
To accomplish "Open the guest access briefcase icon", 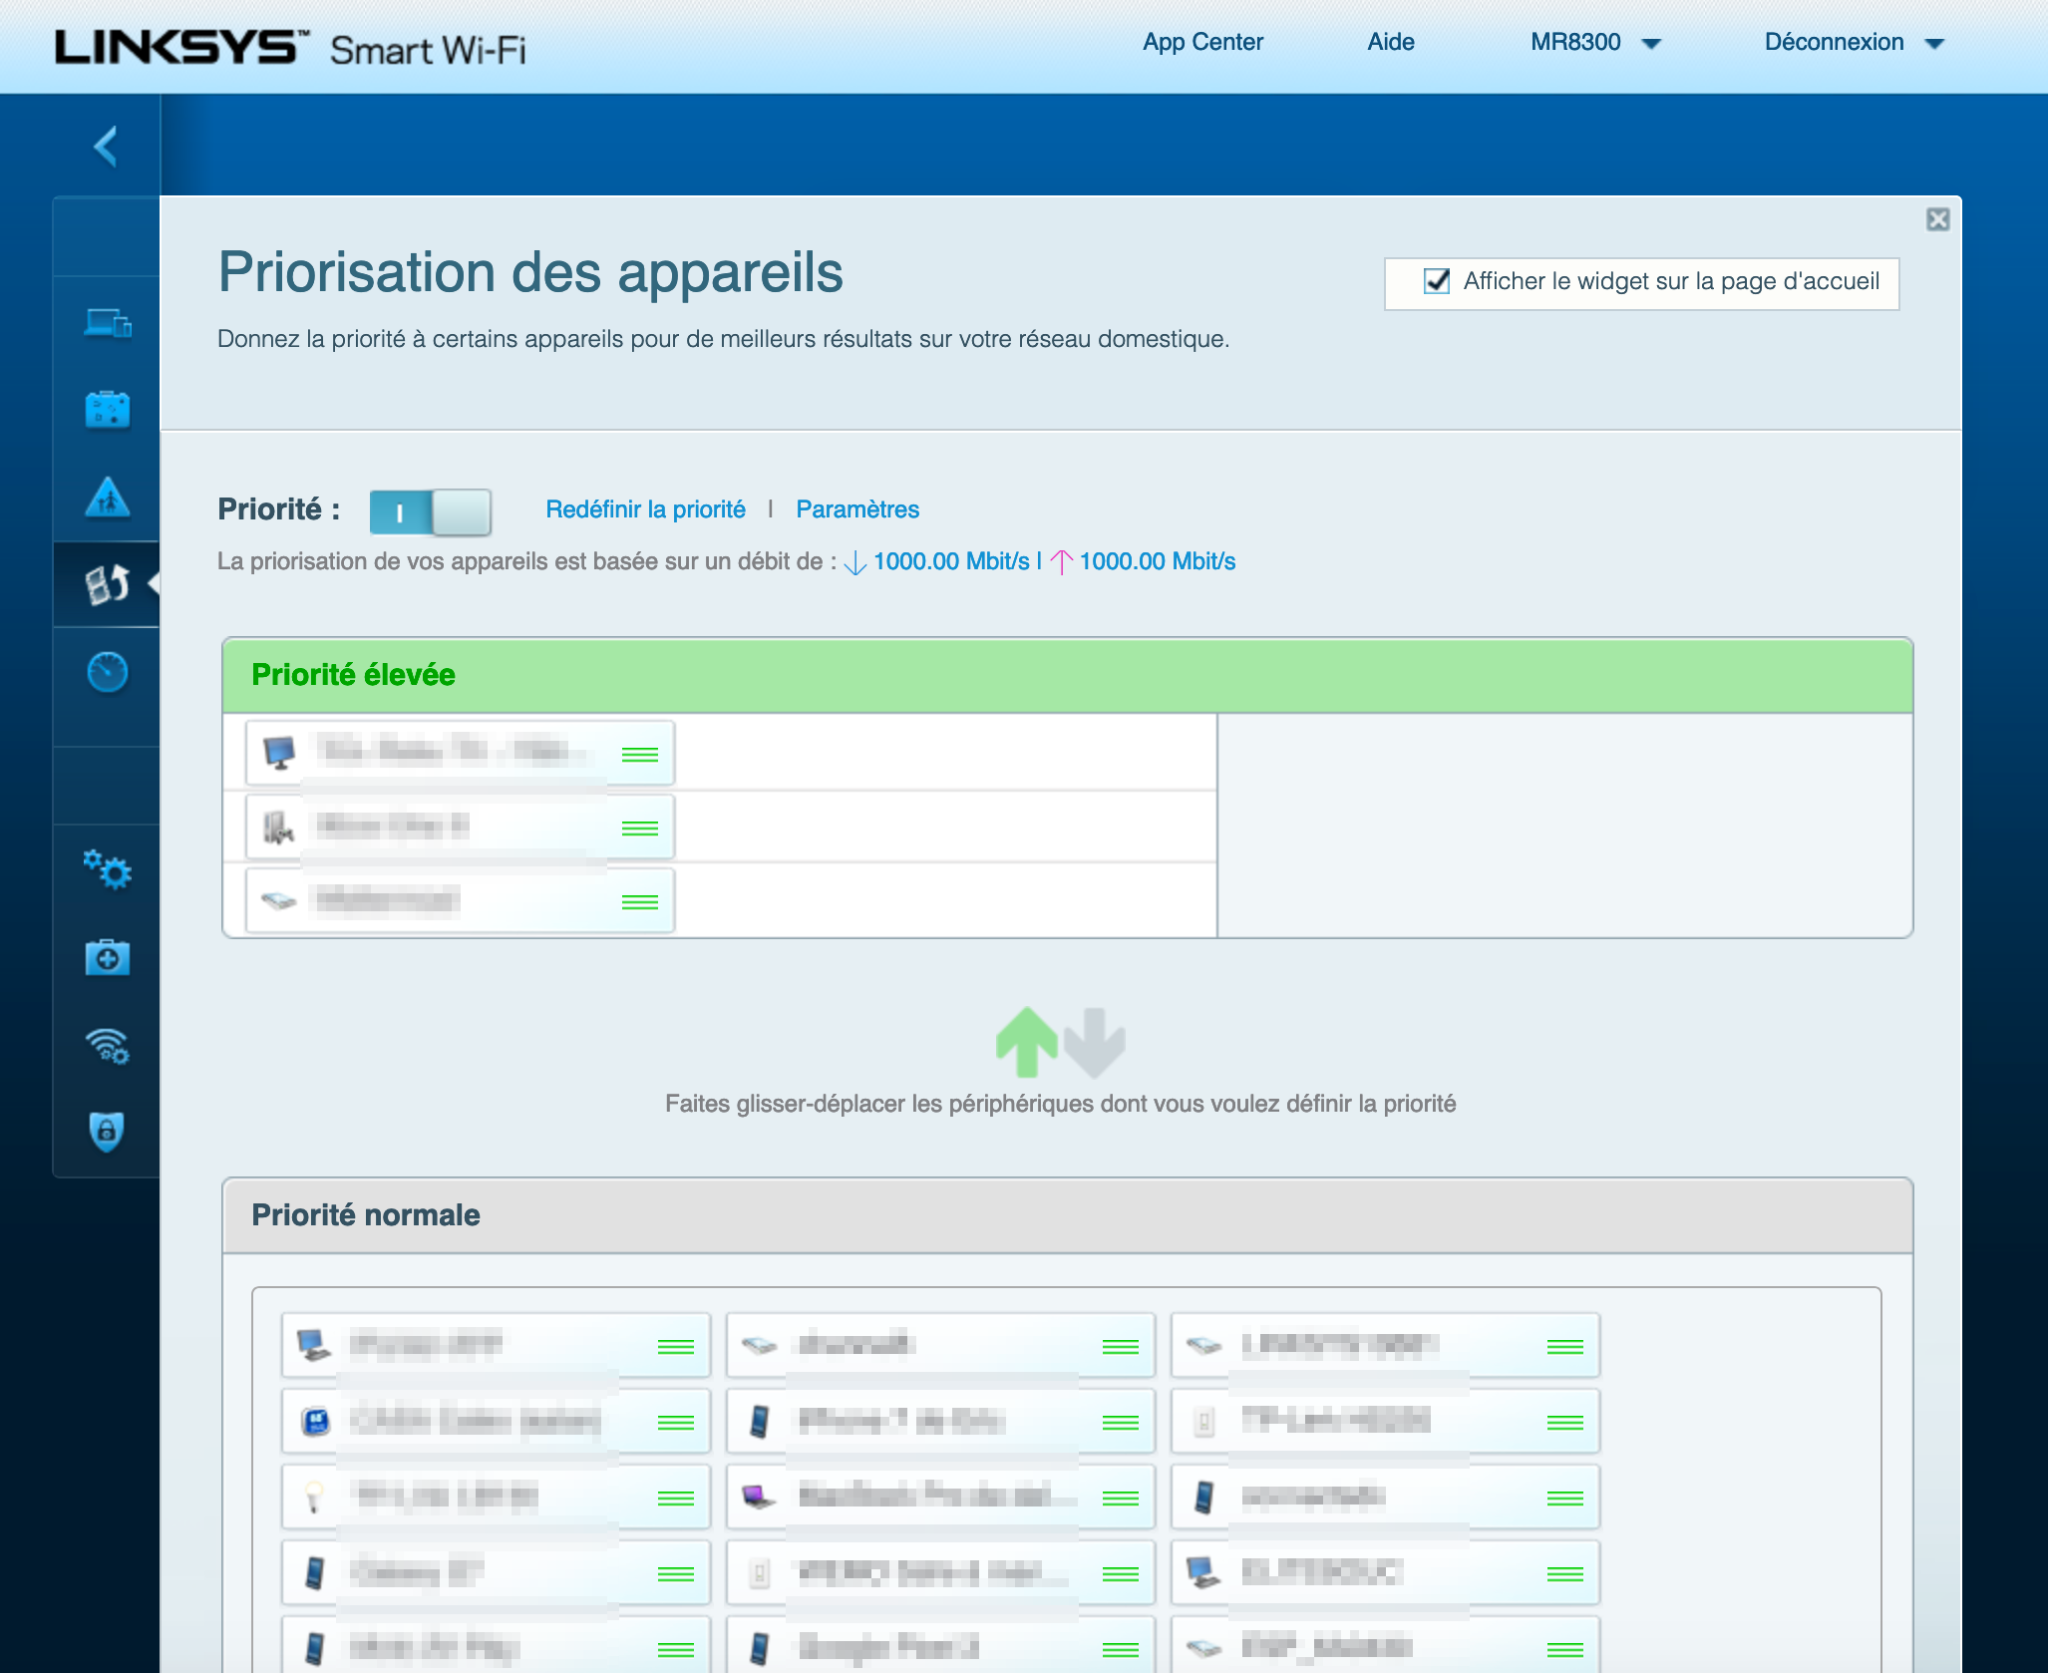I will [107, 410].
